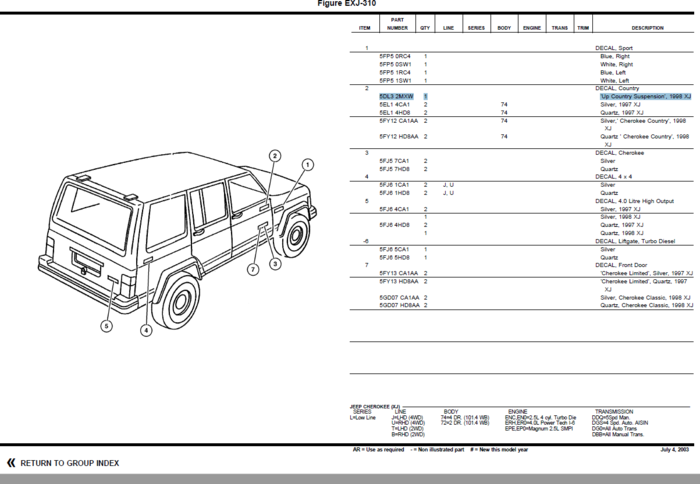Select part number 5FY13 HD8AA
This screenshot has height=484, width=700.
click(399, 281)
